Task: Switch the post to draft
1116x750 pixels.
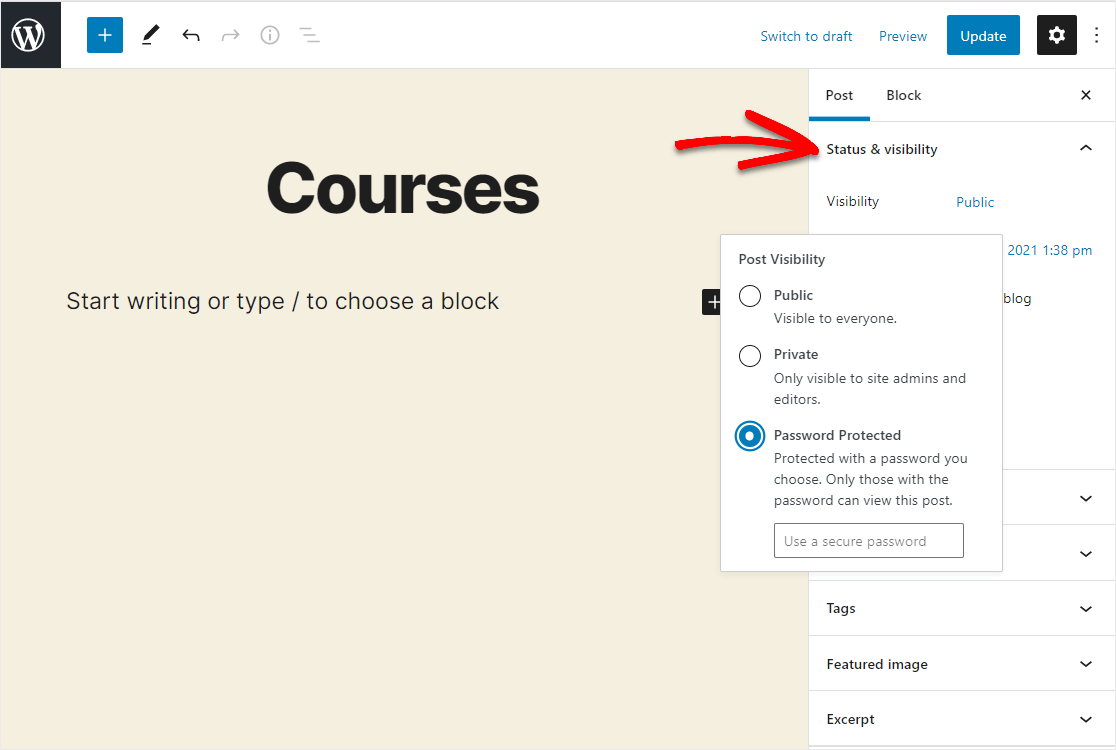Action: coord(806,36)
